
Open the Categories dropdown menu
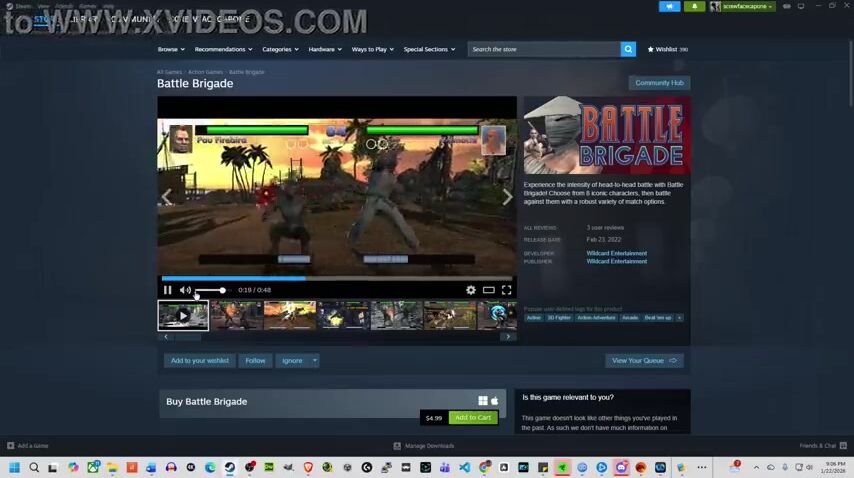tap(280, 49)
